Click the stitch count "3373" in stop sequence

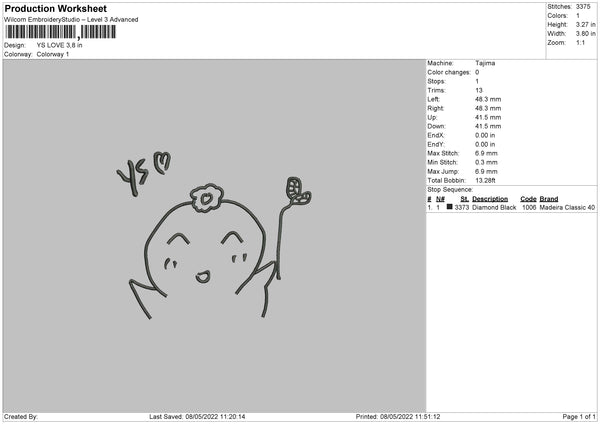[462, 207]
